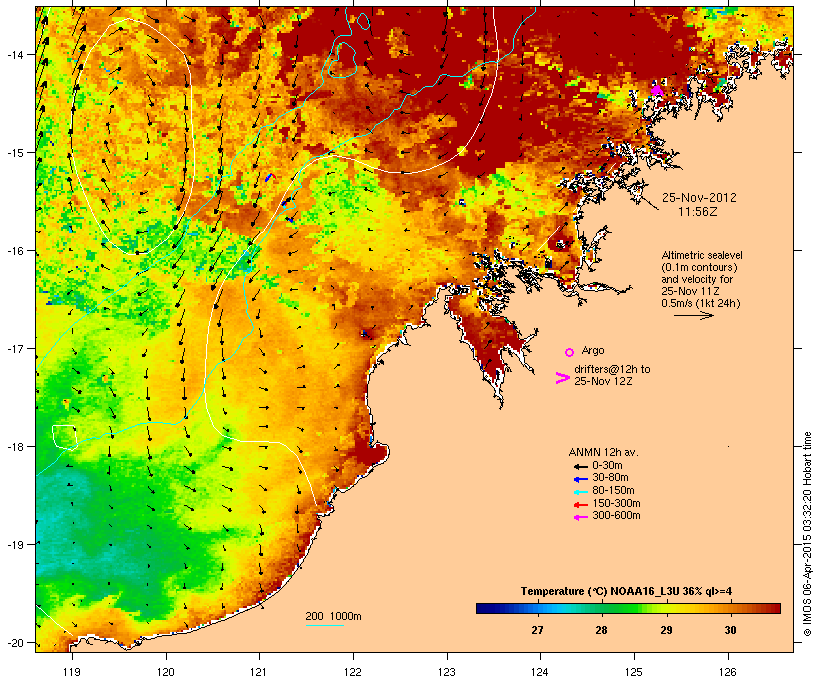Click the longitude axis label 124
Image resolution: width=820 pixels, height=680 pixels.
[540, 672]
